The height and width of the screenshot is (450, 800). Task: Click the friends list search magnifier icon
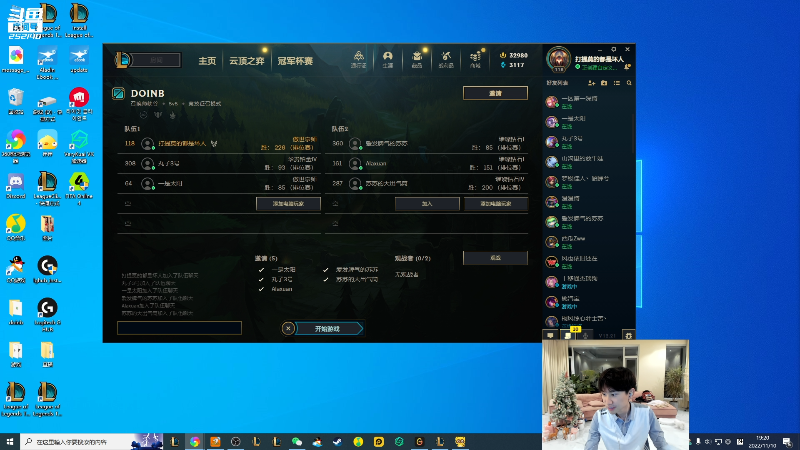click(629, 83)
